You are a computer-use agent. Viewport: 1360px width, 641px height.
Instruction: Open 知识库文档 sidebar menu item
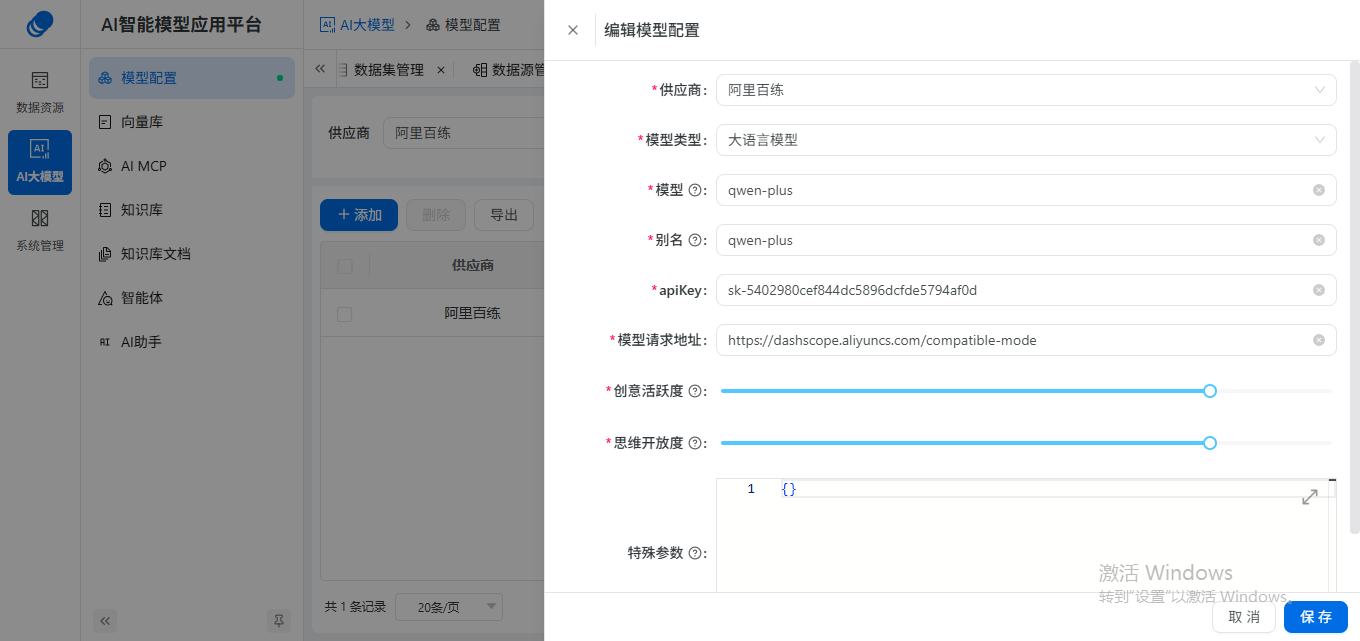point(192,254)
